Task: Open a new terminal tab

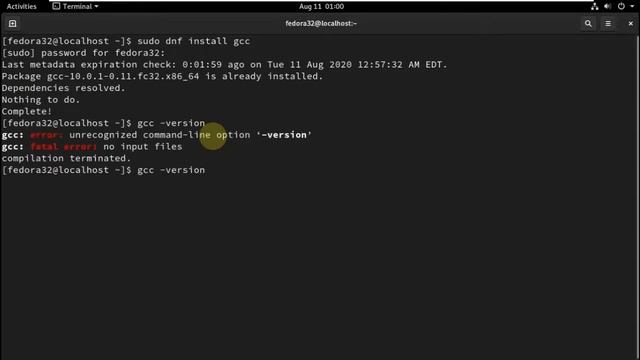Action: pyautogui.click(x=13, y=24)
